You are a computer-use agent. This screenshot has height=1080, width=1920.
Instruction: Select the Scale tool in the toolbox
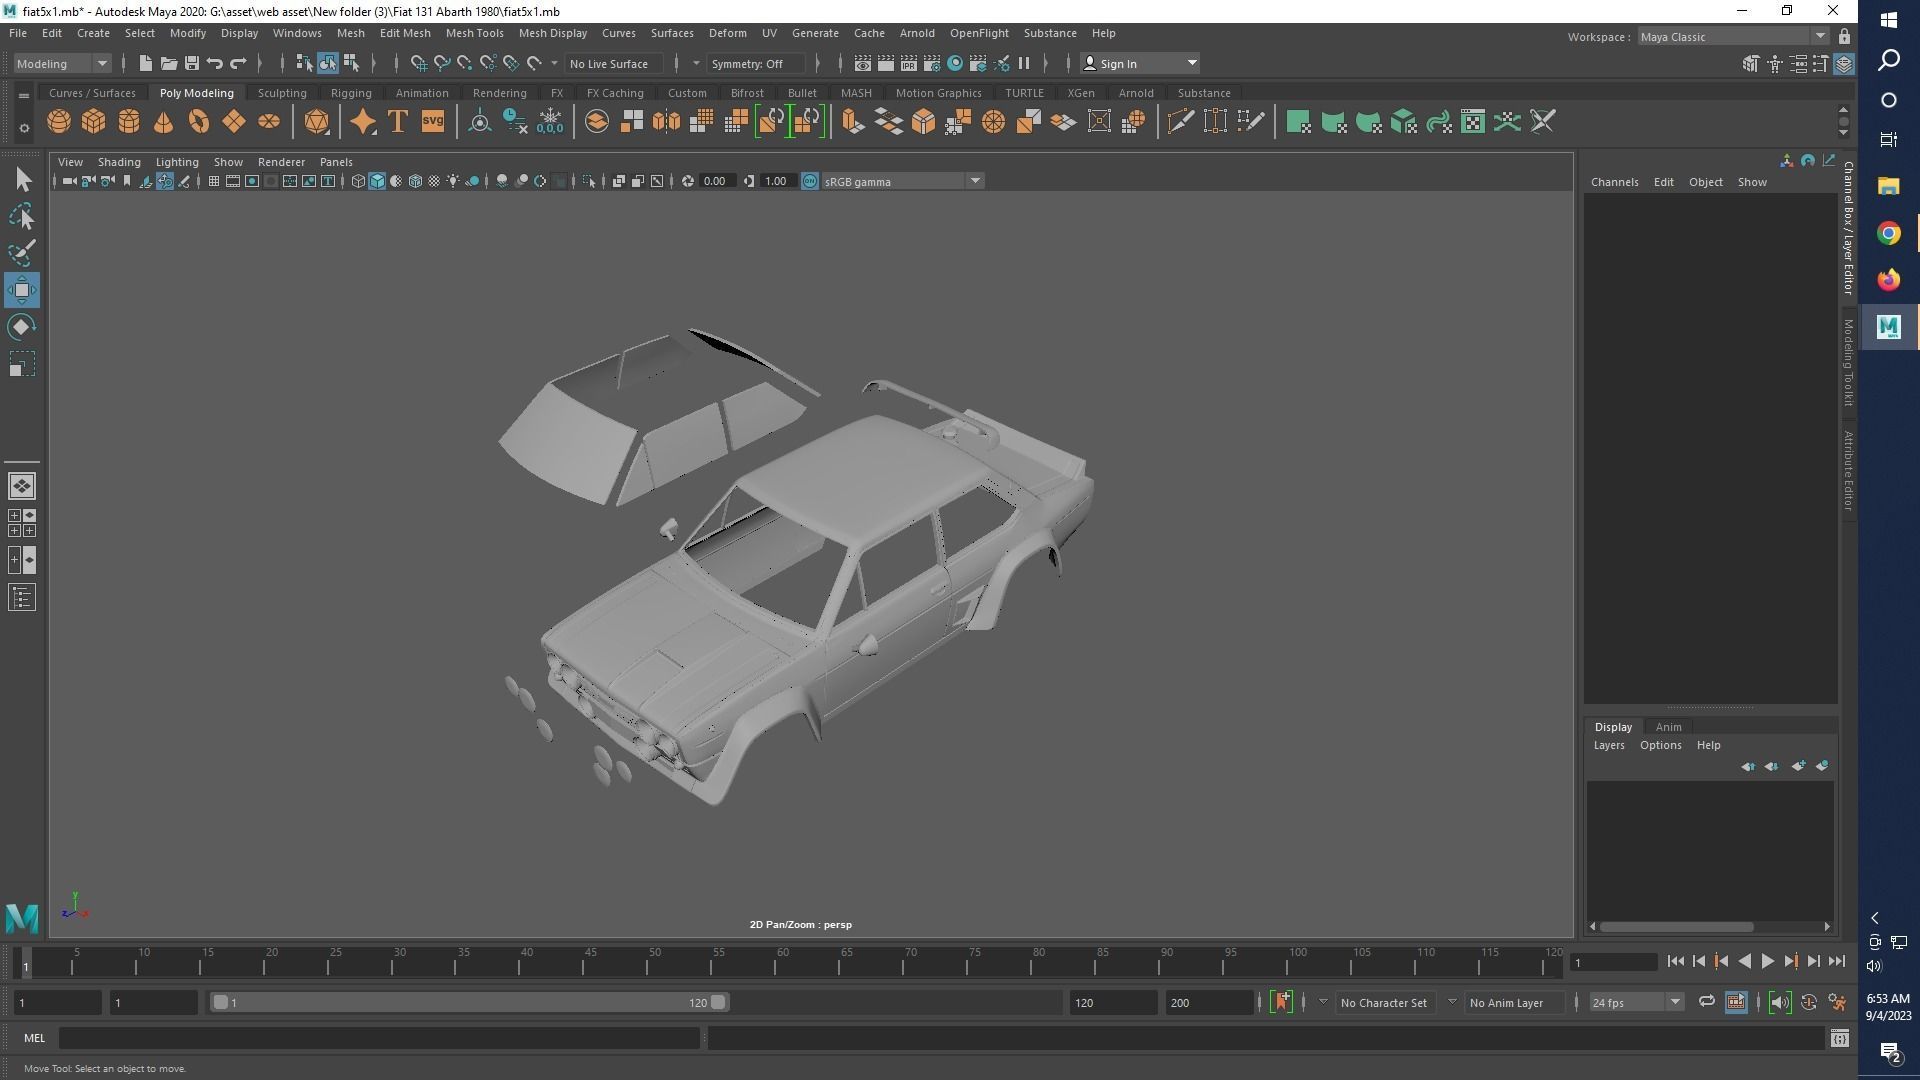point(22,364)
